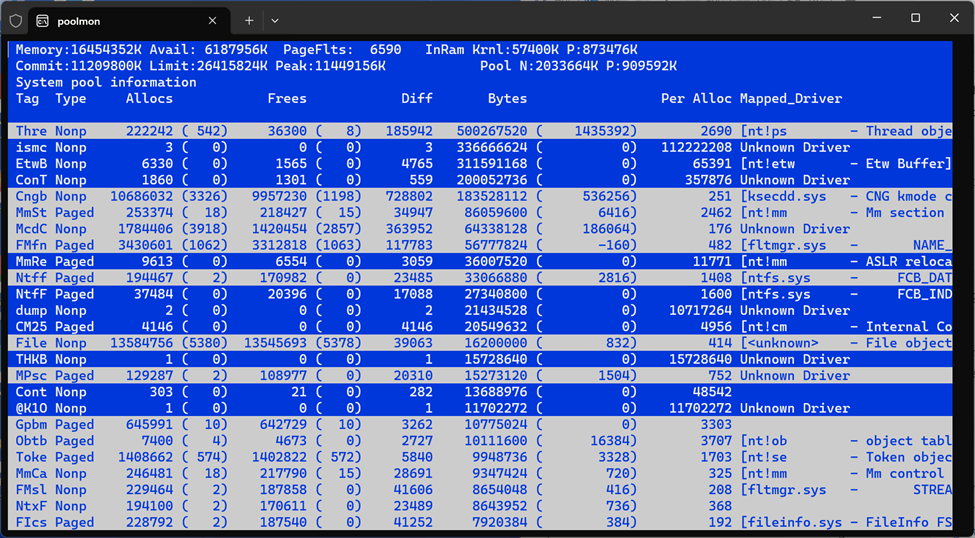This screenshot has width=975, height=538.
Task: Click the System pool information heading
Action: pyautogui.click(x=106, y=82)
